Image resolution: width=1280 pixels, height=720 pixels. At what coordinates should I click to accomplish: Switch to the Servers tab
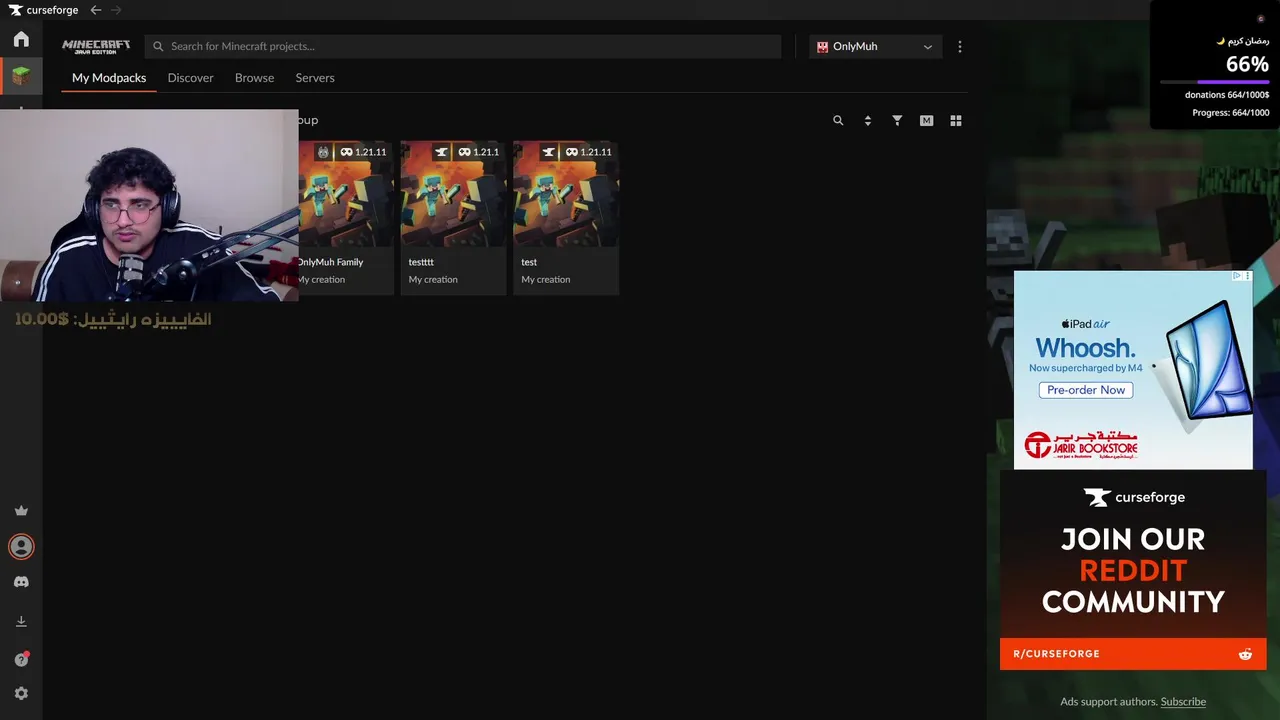[x=315, y=78]
